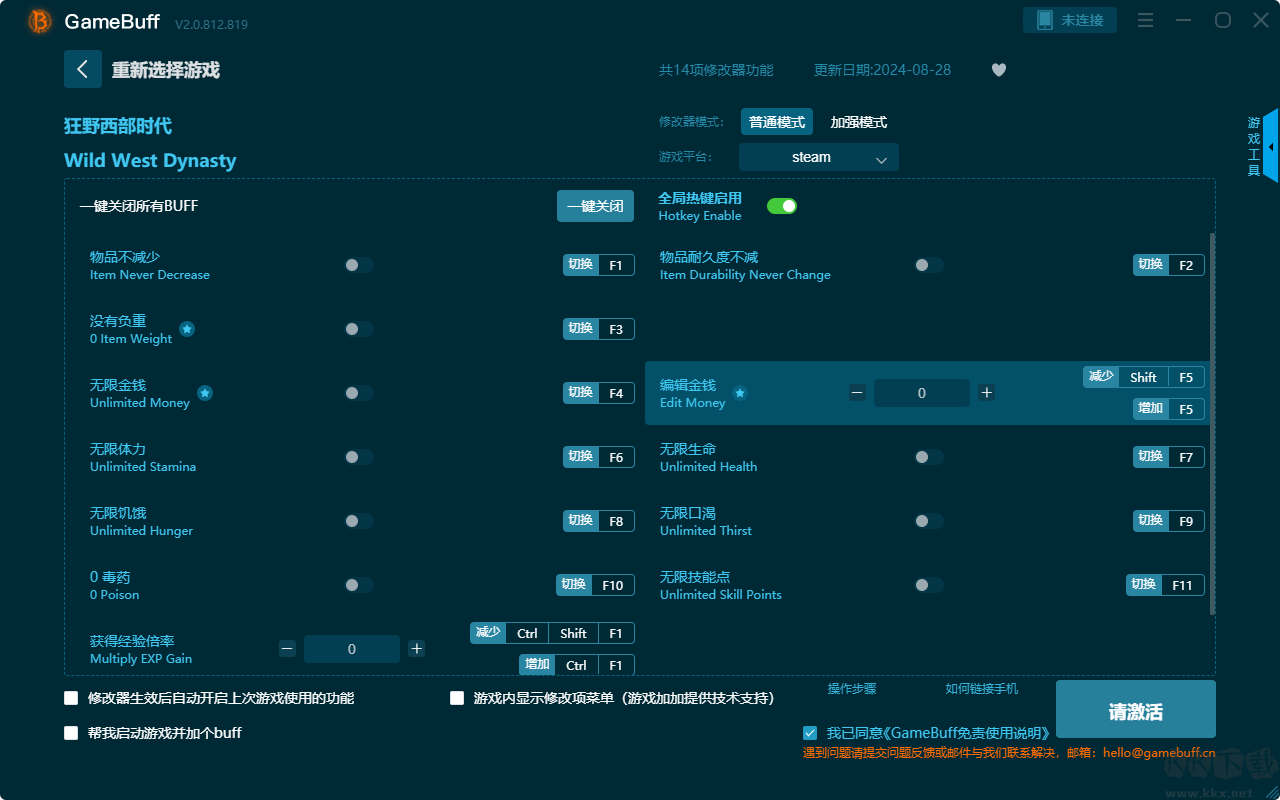Enable Item Durability Never Change toggle
Screen dimensions: 1280x800
[x=929, y=265]
